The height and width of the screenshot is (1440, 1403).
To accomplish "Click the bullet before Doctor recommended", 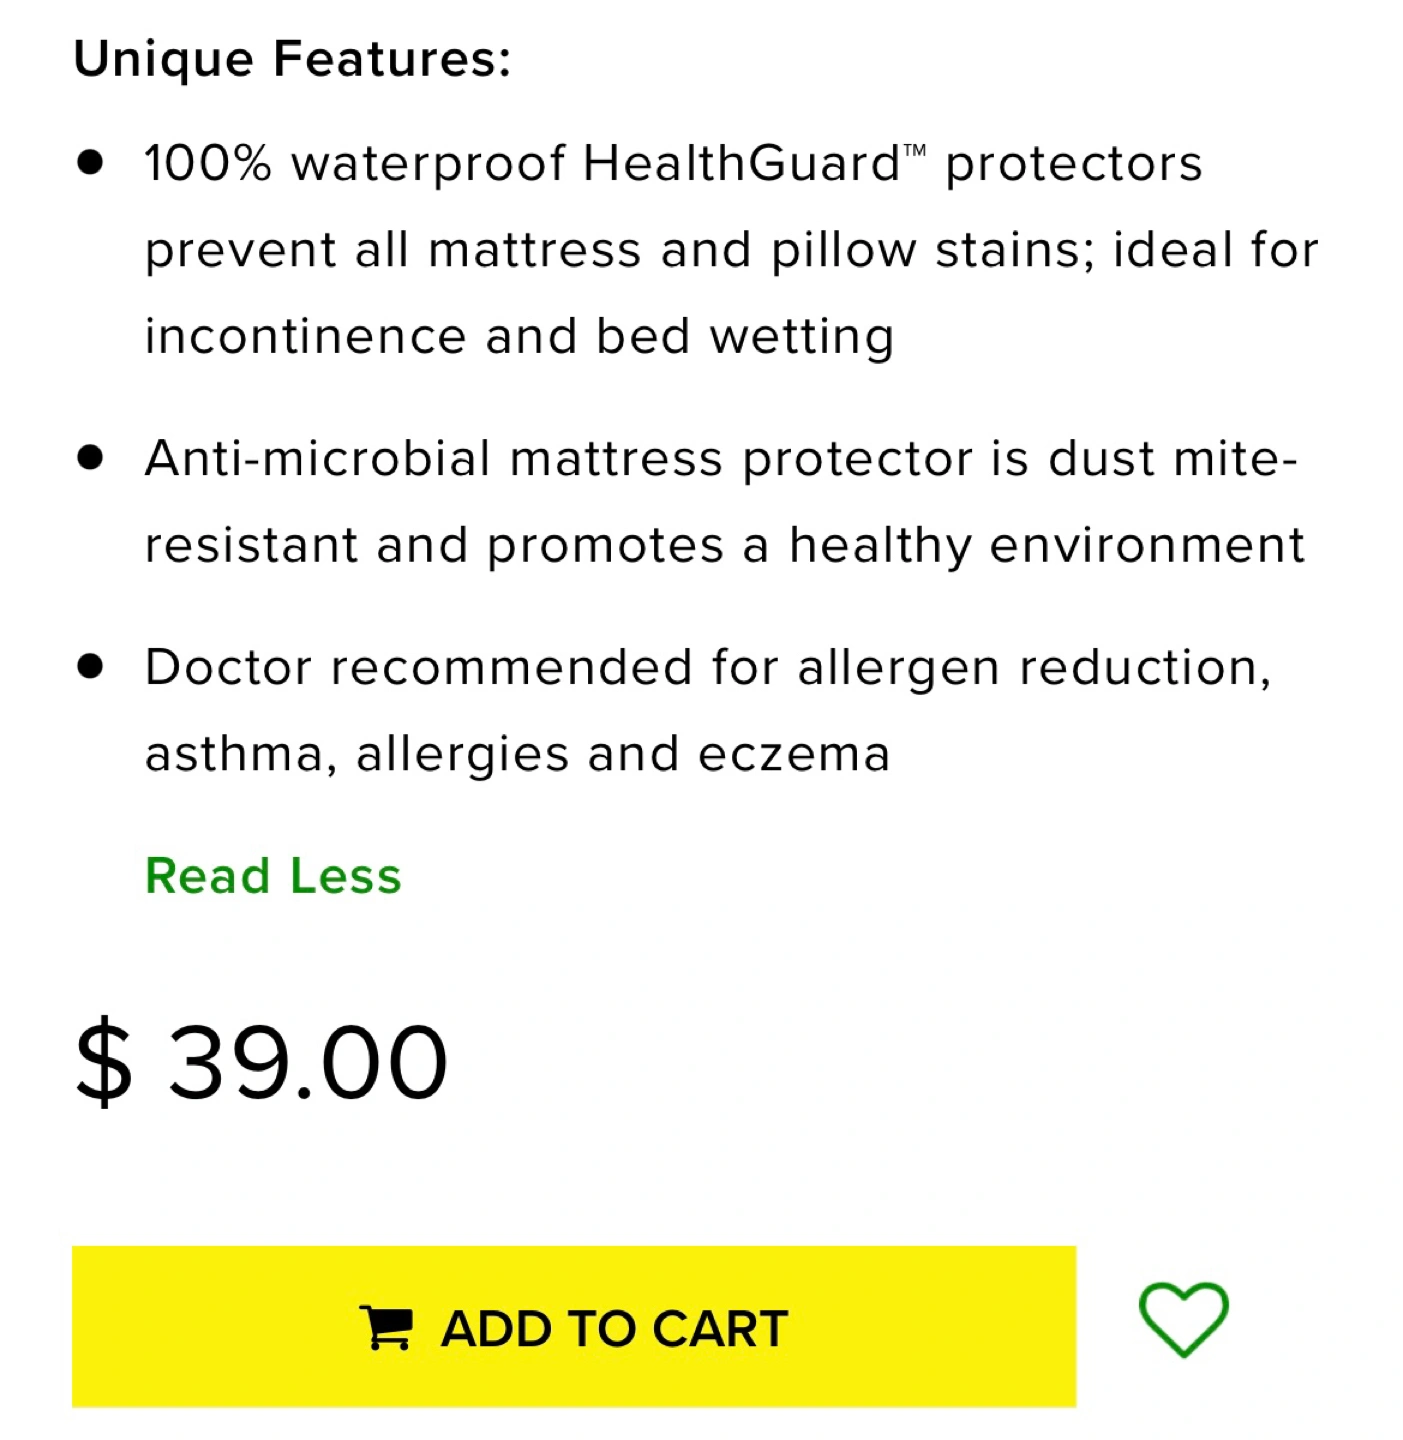I will point(90,667).
